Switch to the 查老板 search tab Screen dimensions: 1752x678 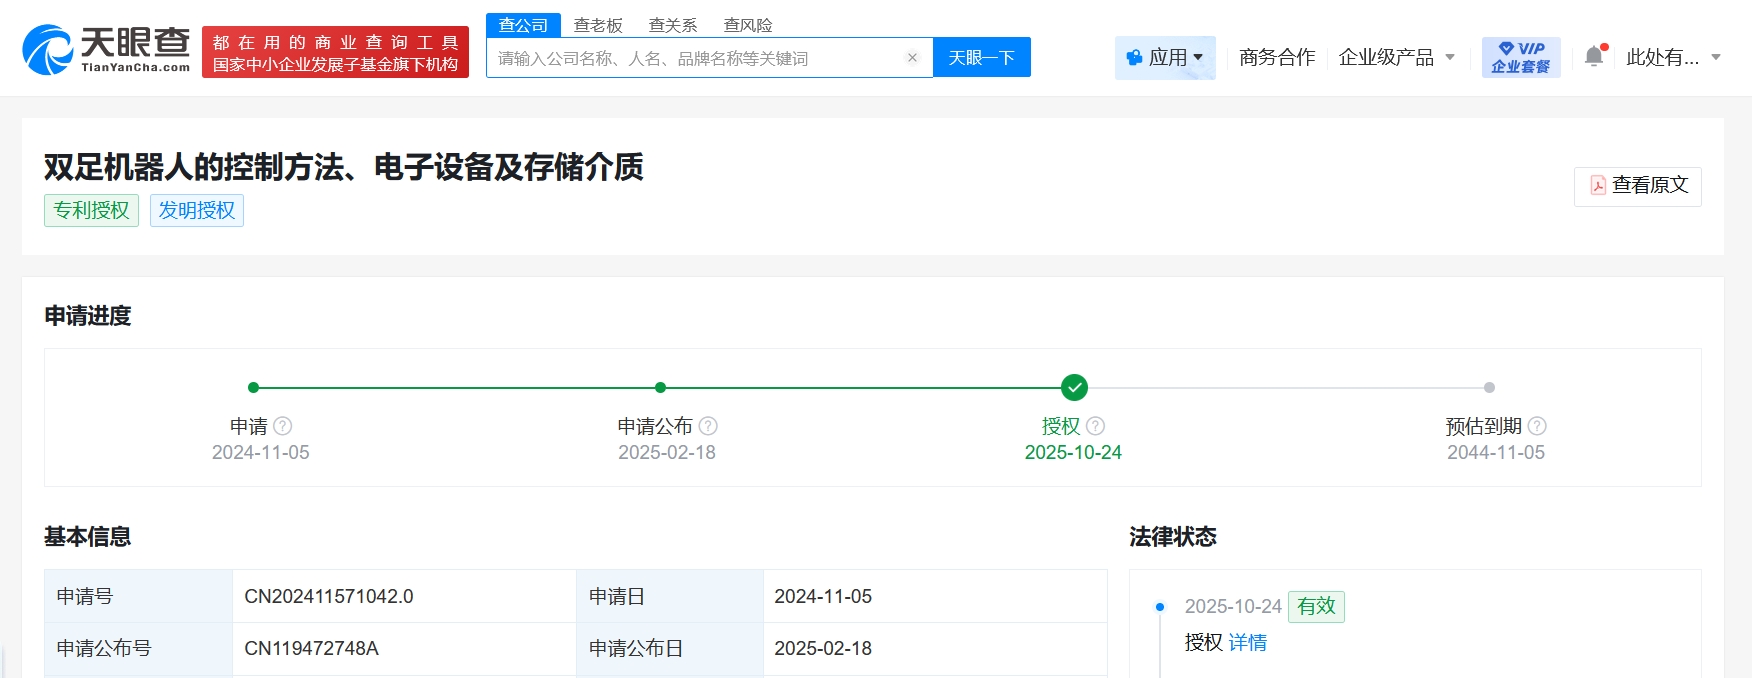[x=598, y=25]
